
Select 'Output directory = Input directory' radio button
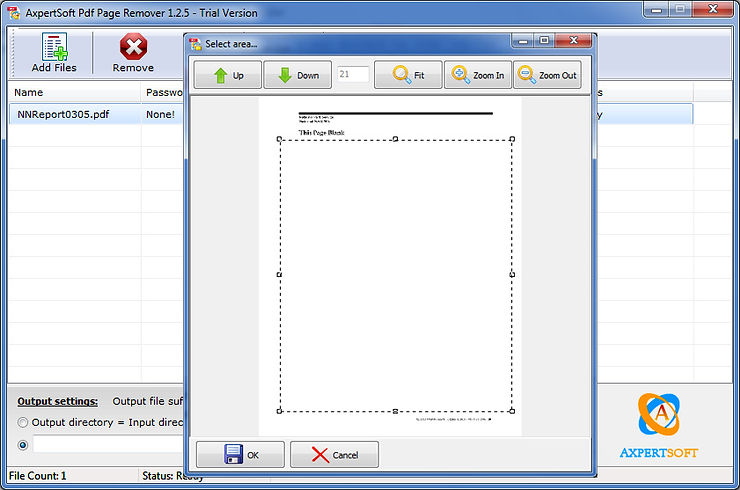(x=22, y=422)
